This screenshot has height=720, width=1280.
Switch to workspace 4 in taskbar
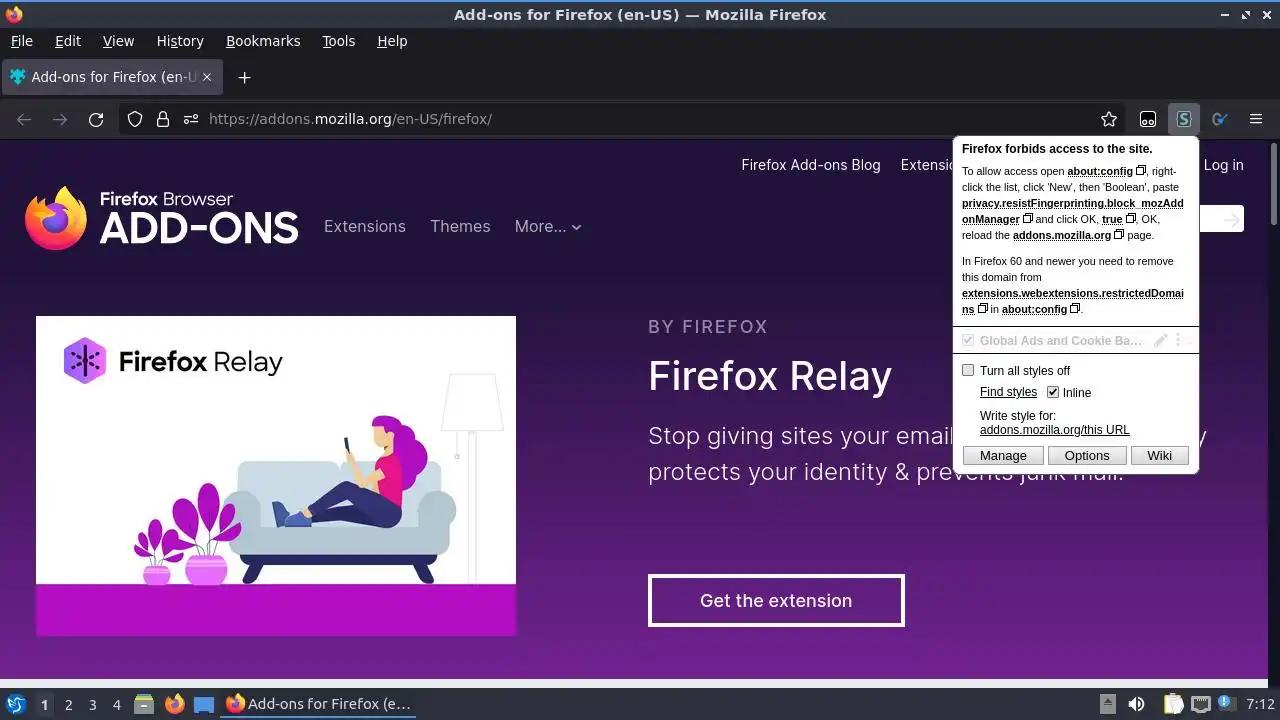(x=116, y=704)
